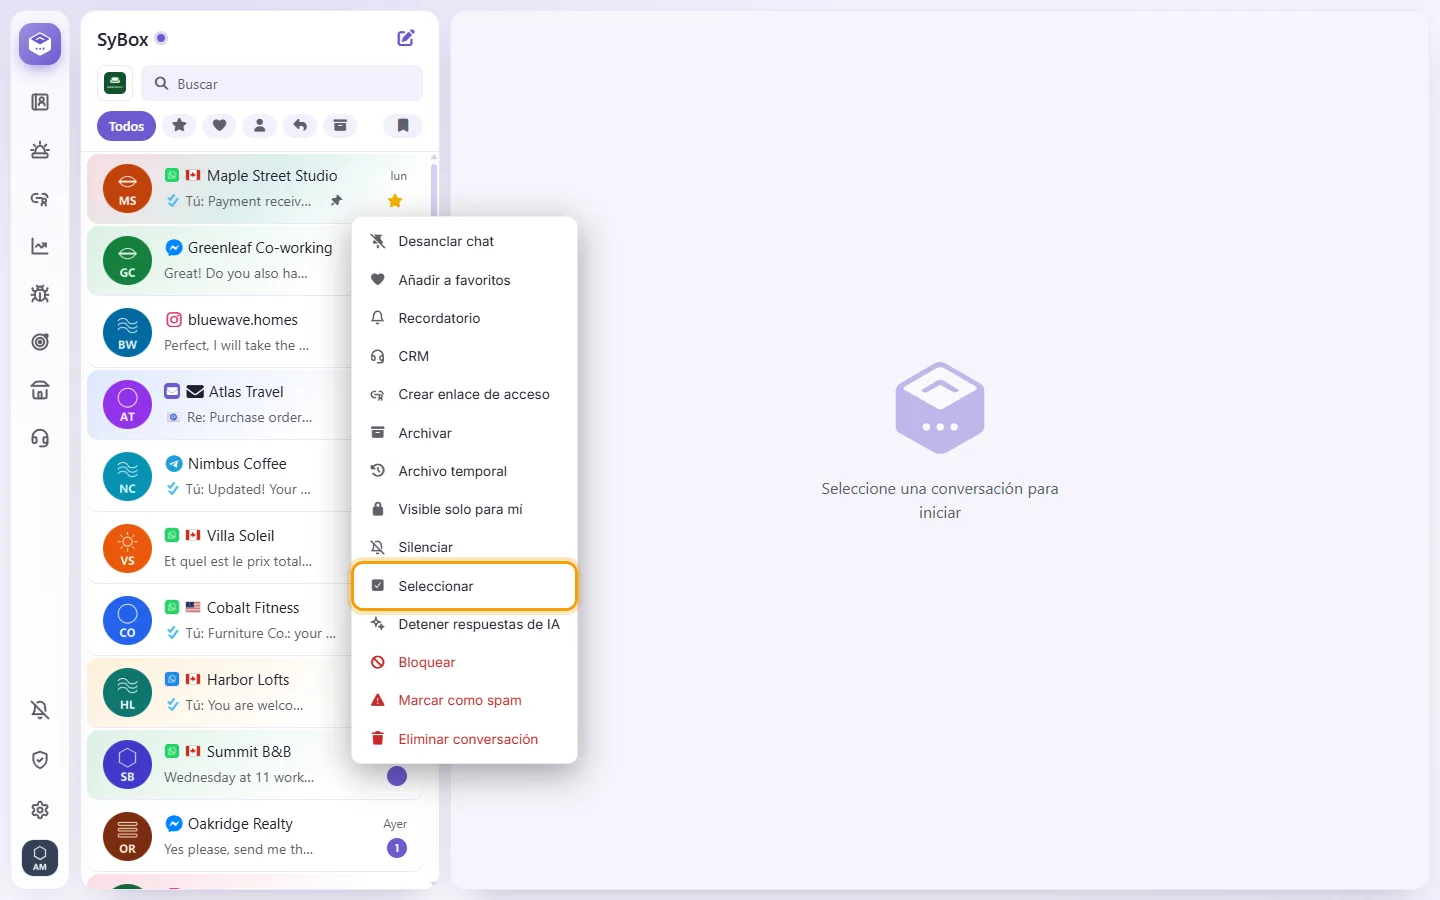Filter chats by starred icon
The image size is (1440, 900).
(179, 126)
